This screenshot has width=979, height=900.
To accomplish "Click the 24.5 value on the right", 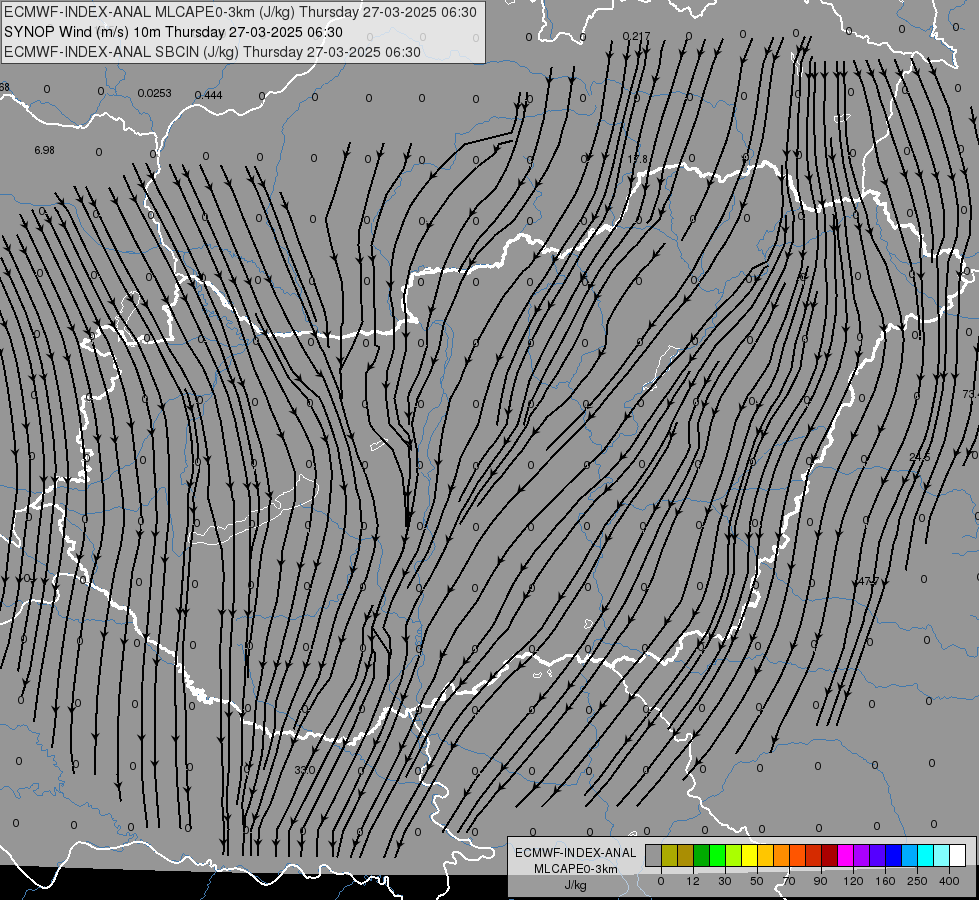I will (920, 457).
